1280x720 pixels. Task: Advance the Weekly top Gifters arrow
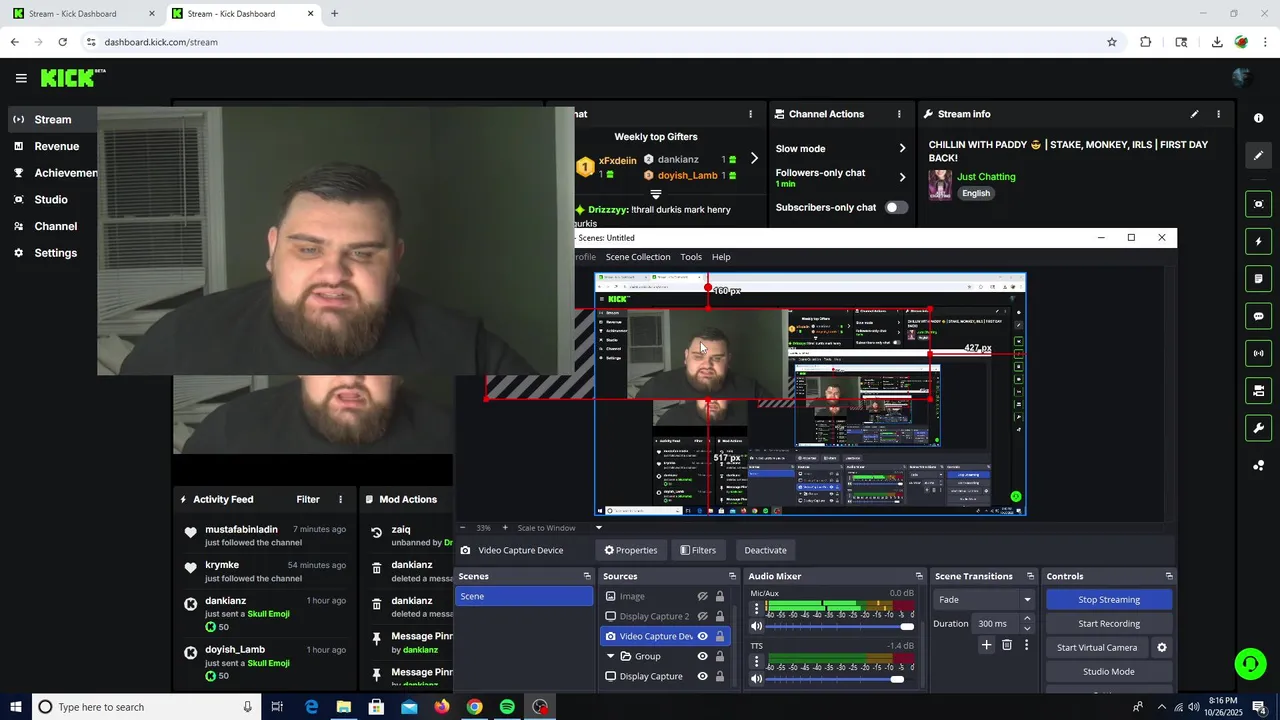(x=754, y=158)
